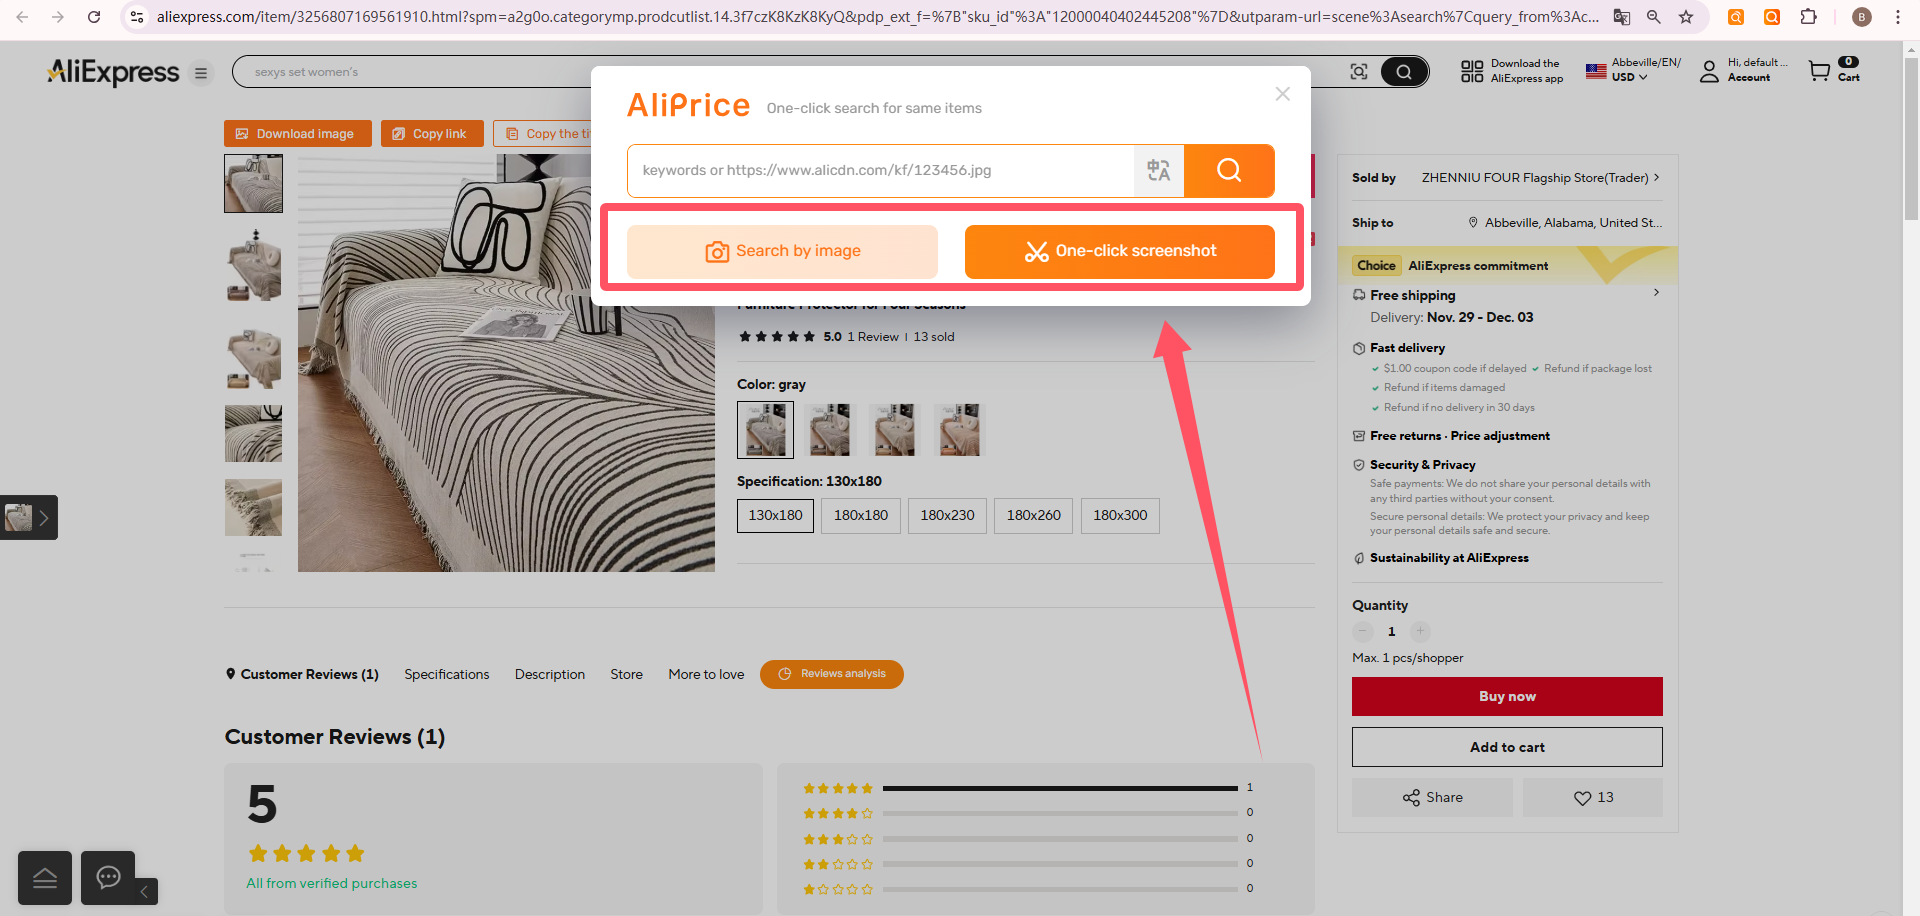The height and width of the screenshot is (916, 1920).
Task: Open Chrome three-dot menu
Action: 1897,17
